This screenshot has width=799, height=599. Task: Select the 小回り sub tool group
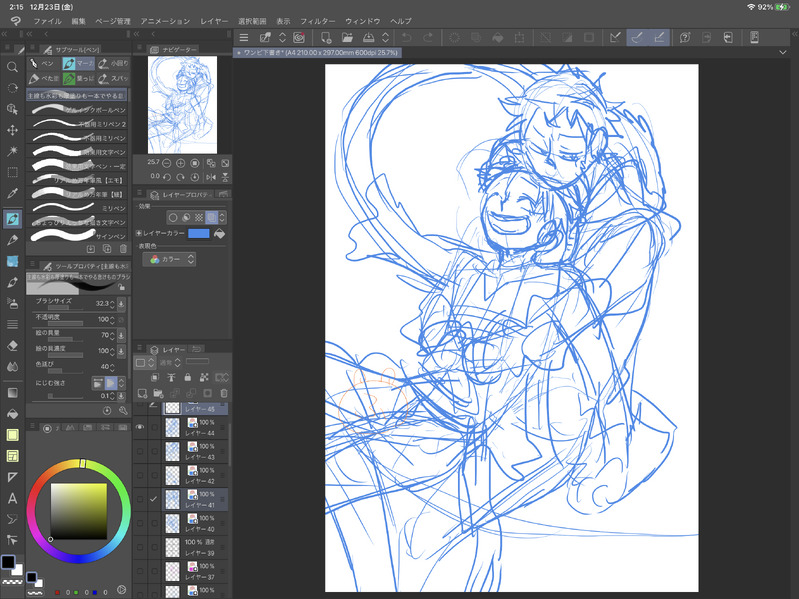113,63
